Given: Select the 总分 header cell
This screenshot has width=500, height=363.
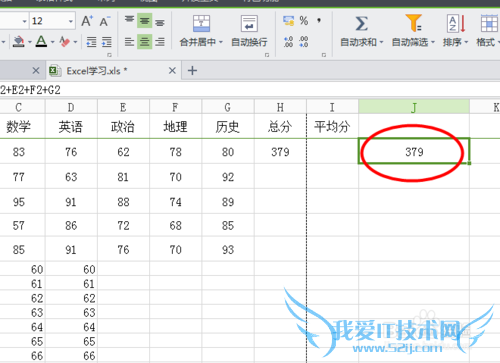Looking at the screenshot, I should (280, 126).
